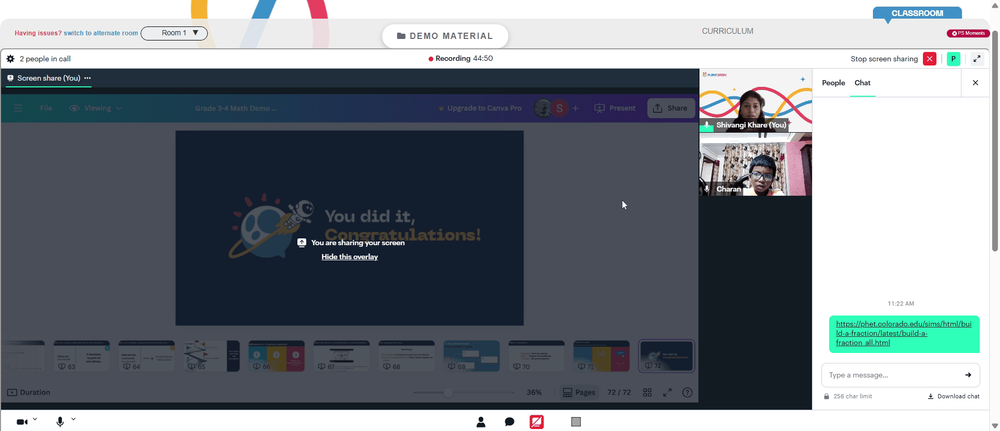
Task: Expand the Viewing mode dropdown
Action: pyautogui.click(x=96, y=108)
